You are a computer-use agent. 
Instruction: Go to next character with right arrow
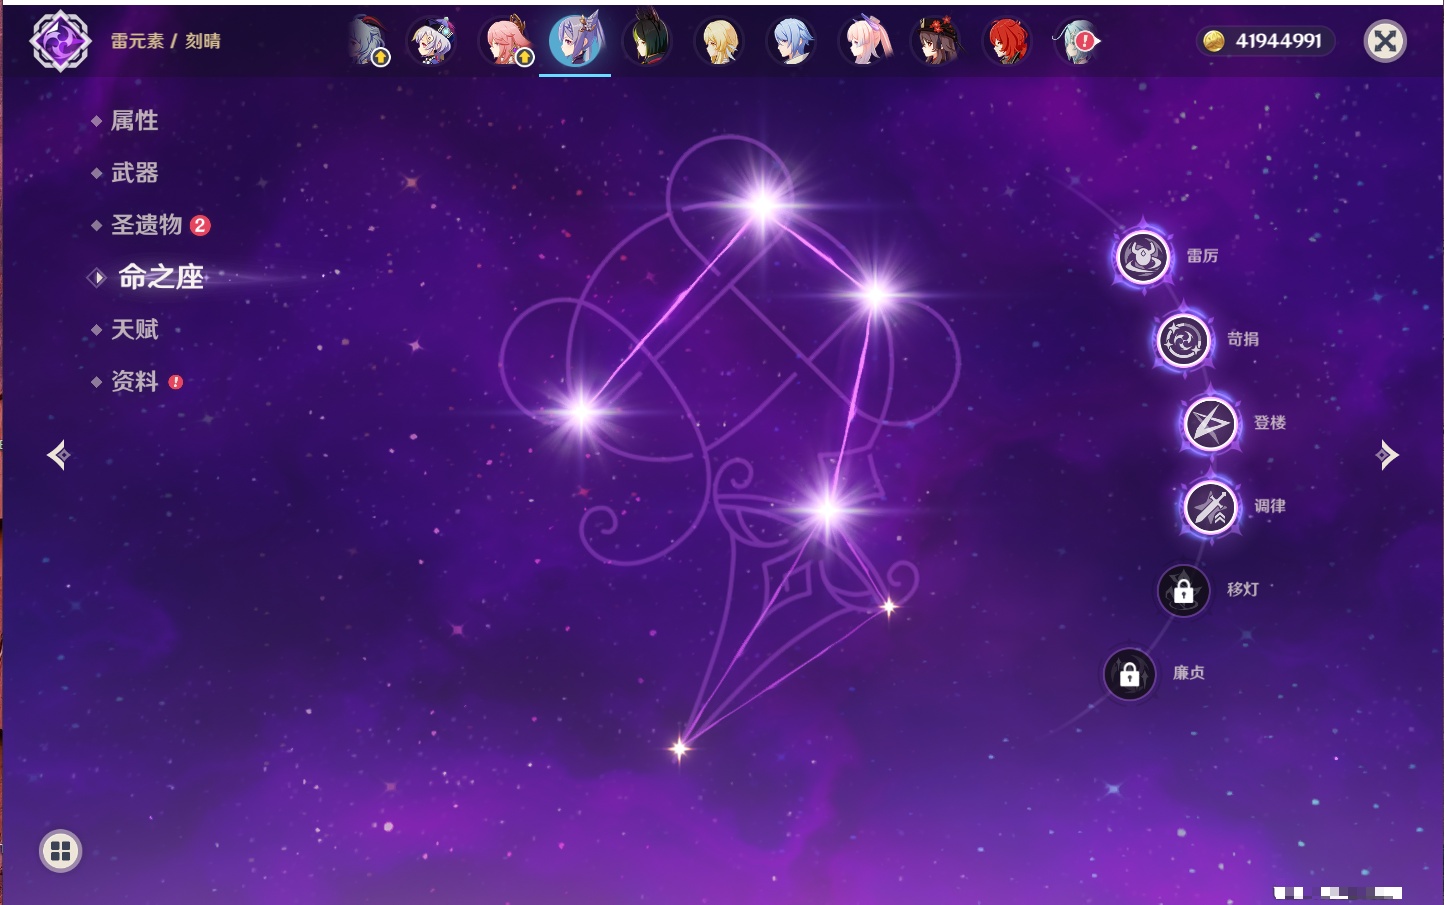tap(1387, 455)
